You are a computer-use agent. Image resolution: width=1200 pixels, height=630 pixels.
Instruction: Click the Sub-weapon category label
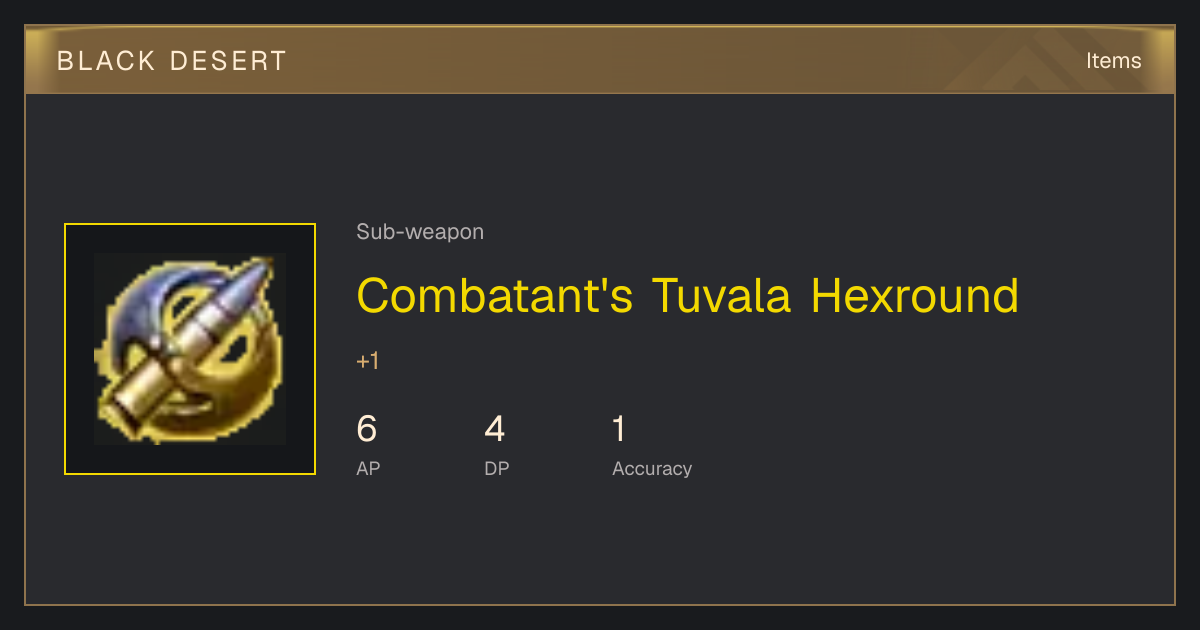point(420,232)
